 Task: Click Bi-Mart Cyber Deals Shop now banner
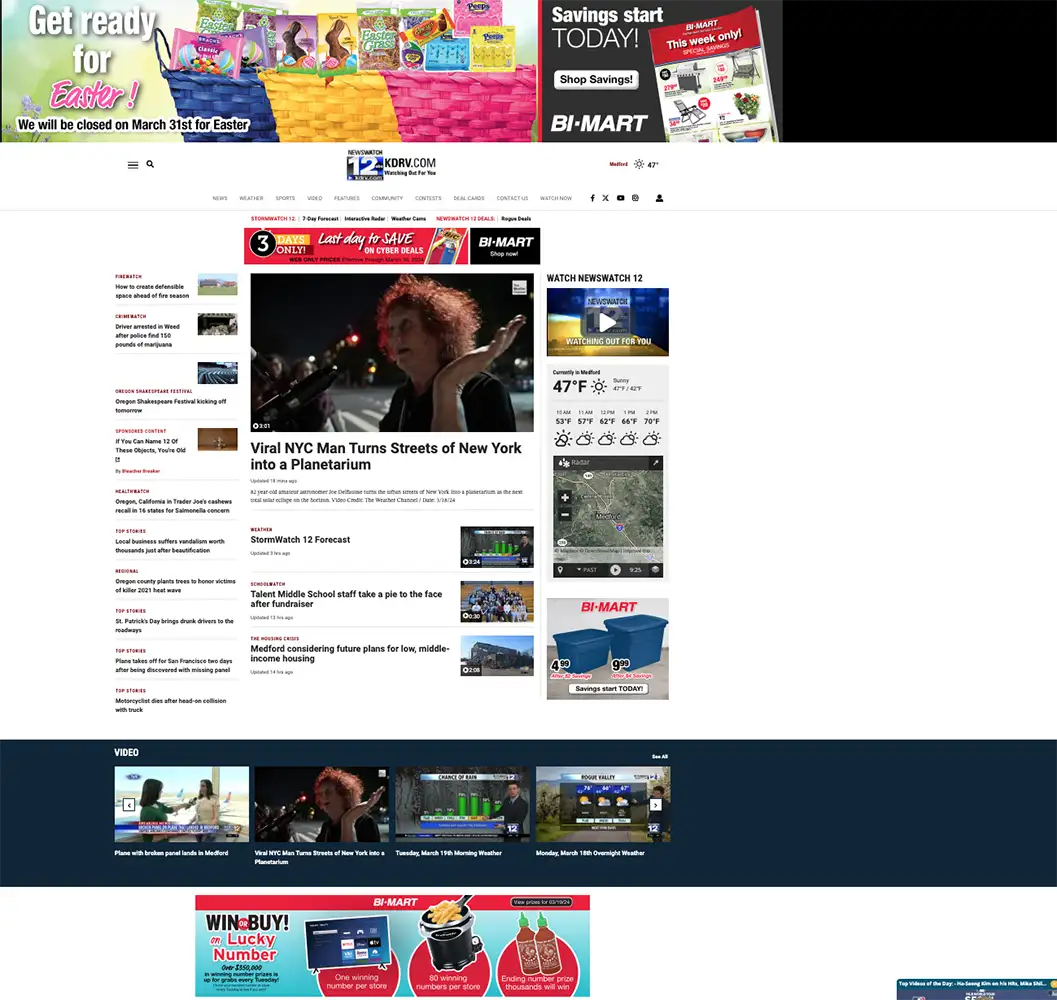tap(392, 246)
